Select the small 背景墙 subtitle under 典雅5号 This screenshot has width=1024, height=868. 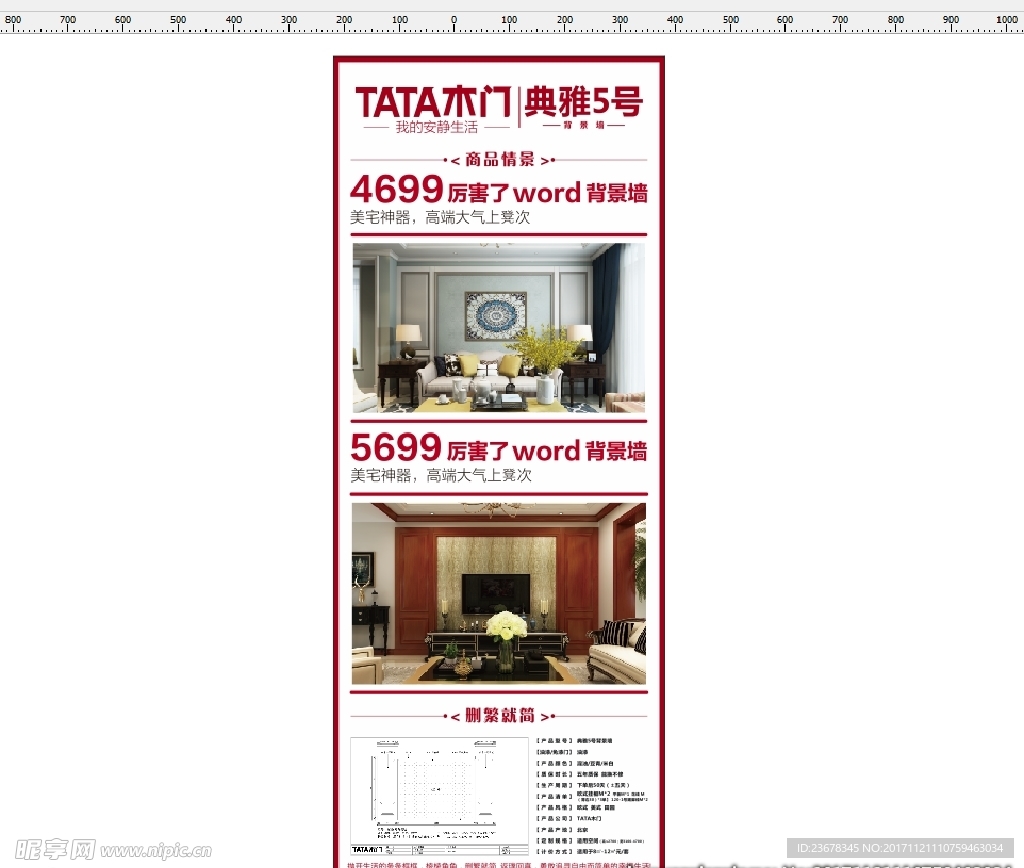pyautogui.click(x=583, y=126)
